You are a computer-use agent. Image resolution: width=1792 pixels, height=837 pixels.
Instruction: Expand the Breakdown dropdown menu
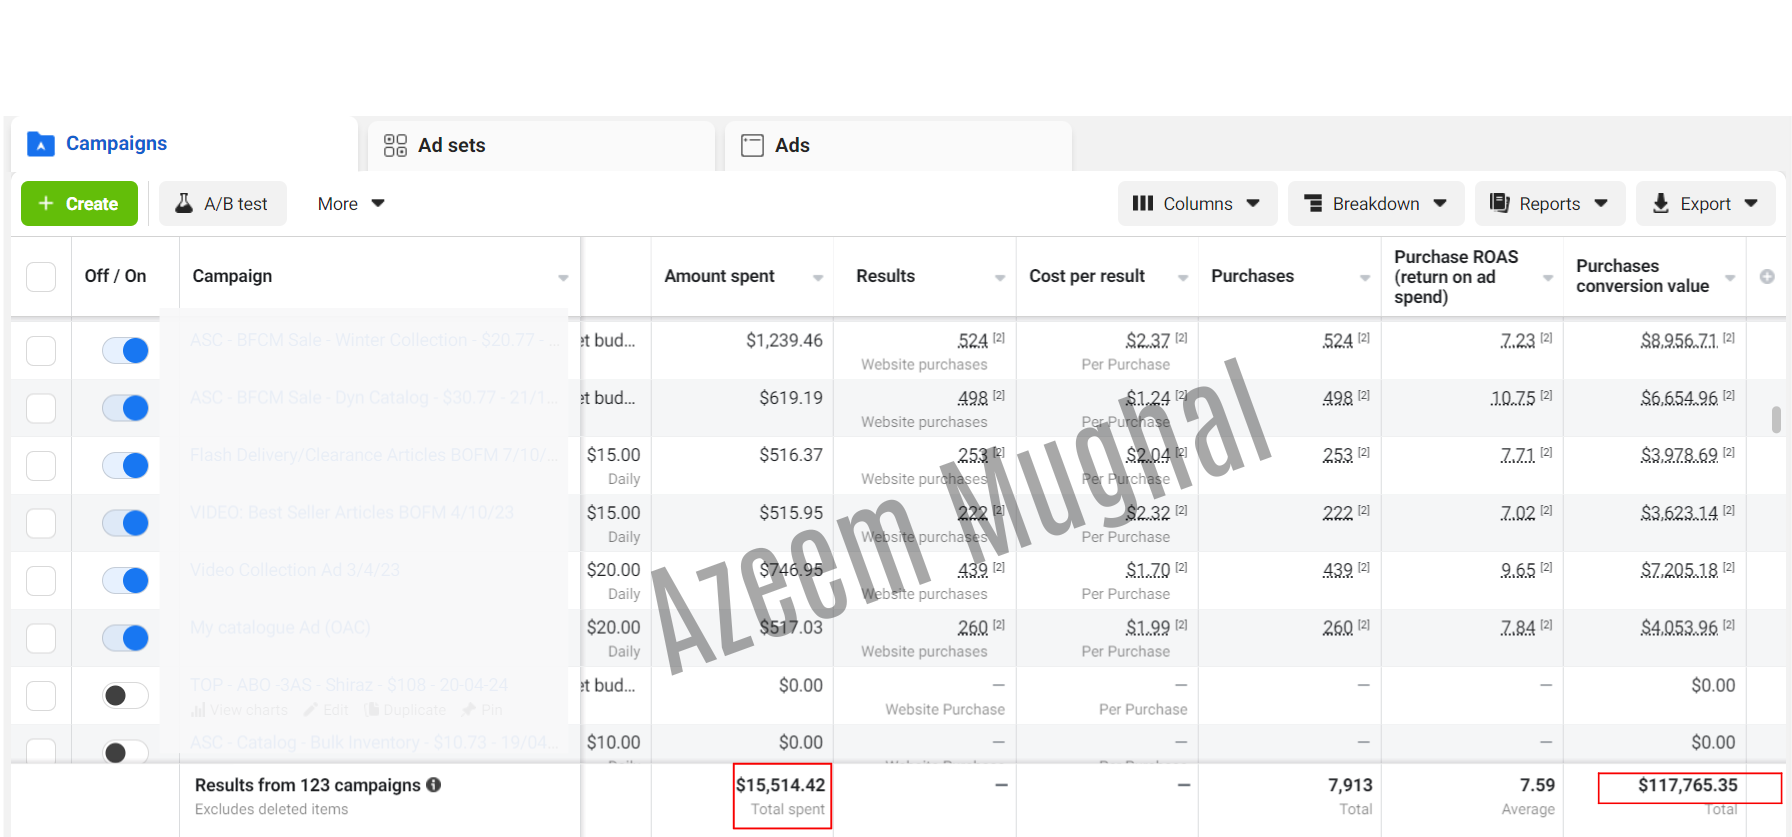tap(1375, 204)
